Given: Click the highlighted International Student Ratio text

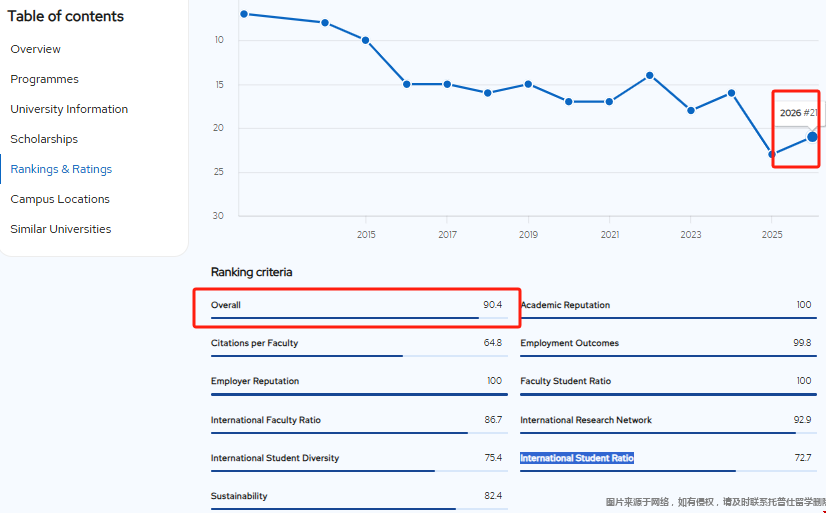Looking at the screenshot, I should [x=577, y=458].
